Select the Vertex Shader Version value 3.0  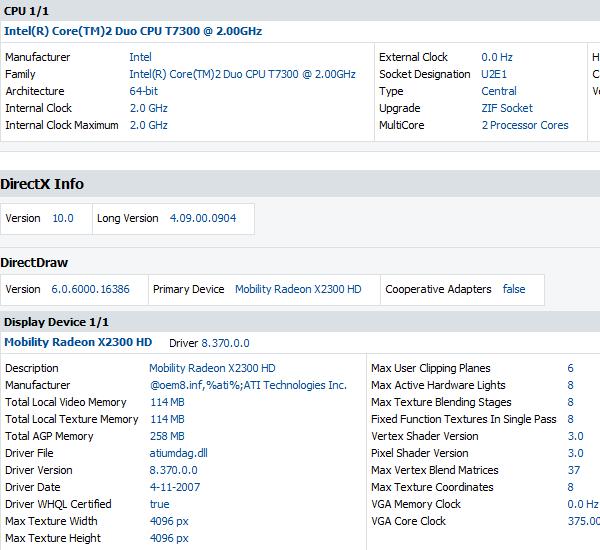[576, 436]
